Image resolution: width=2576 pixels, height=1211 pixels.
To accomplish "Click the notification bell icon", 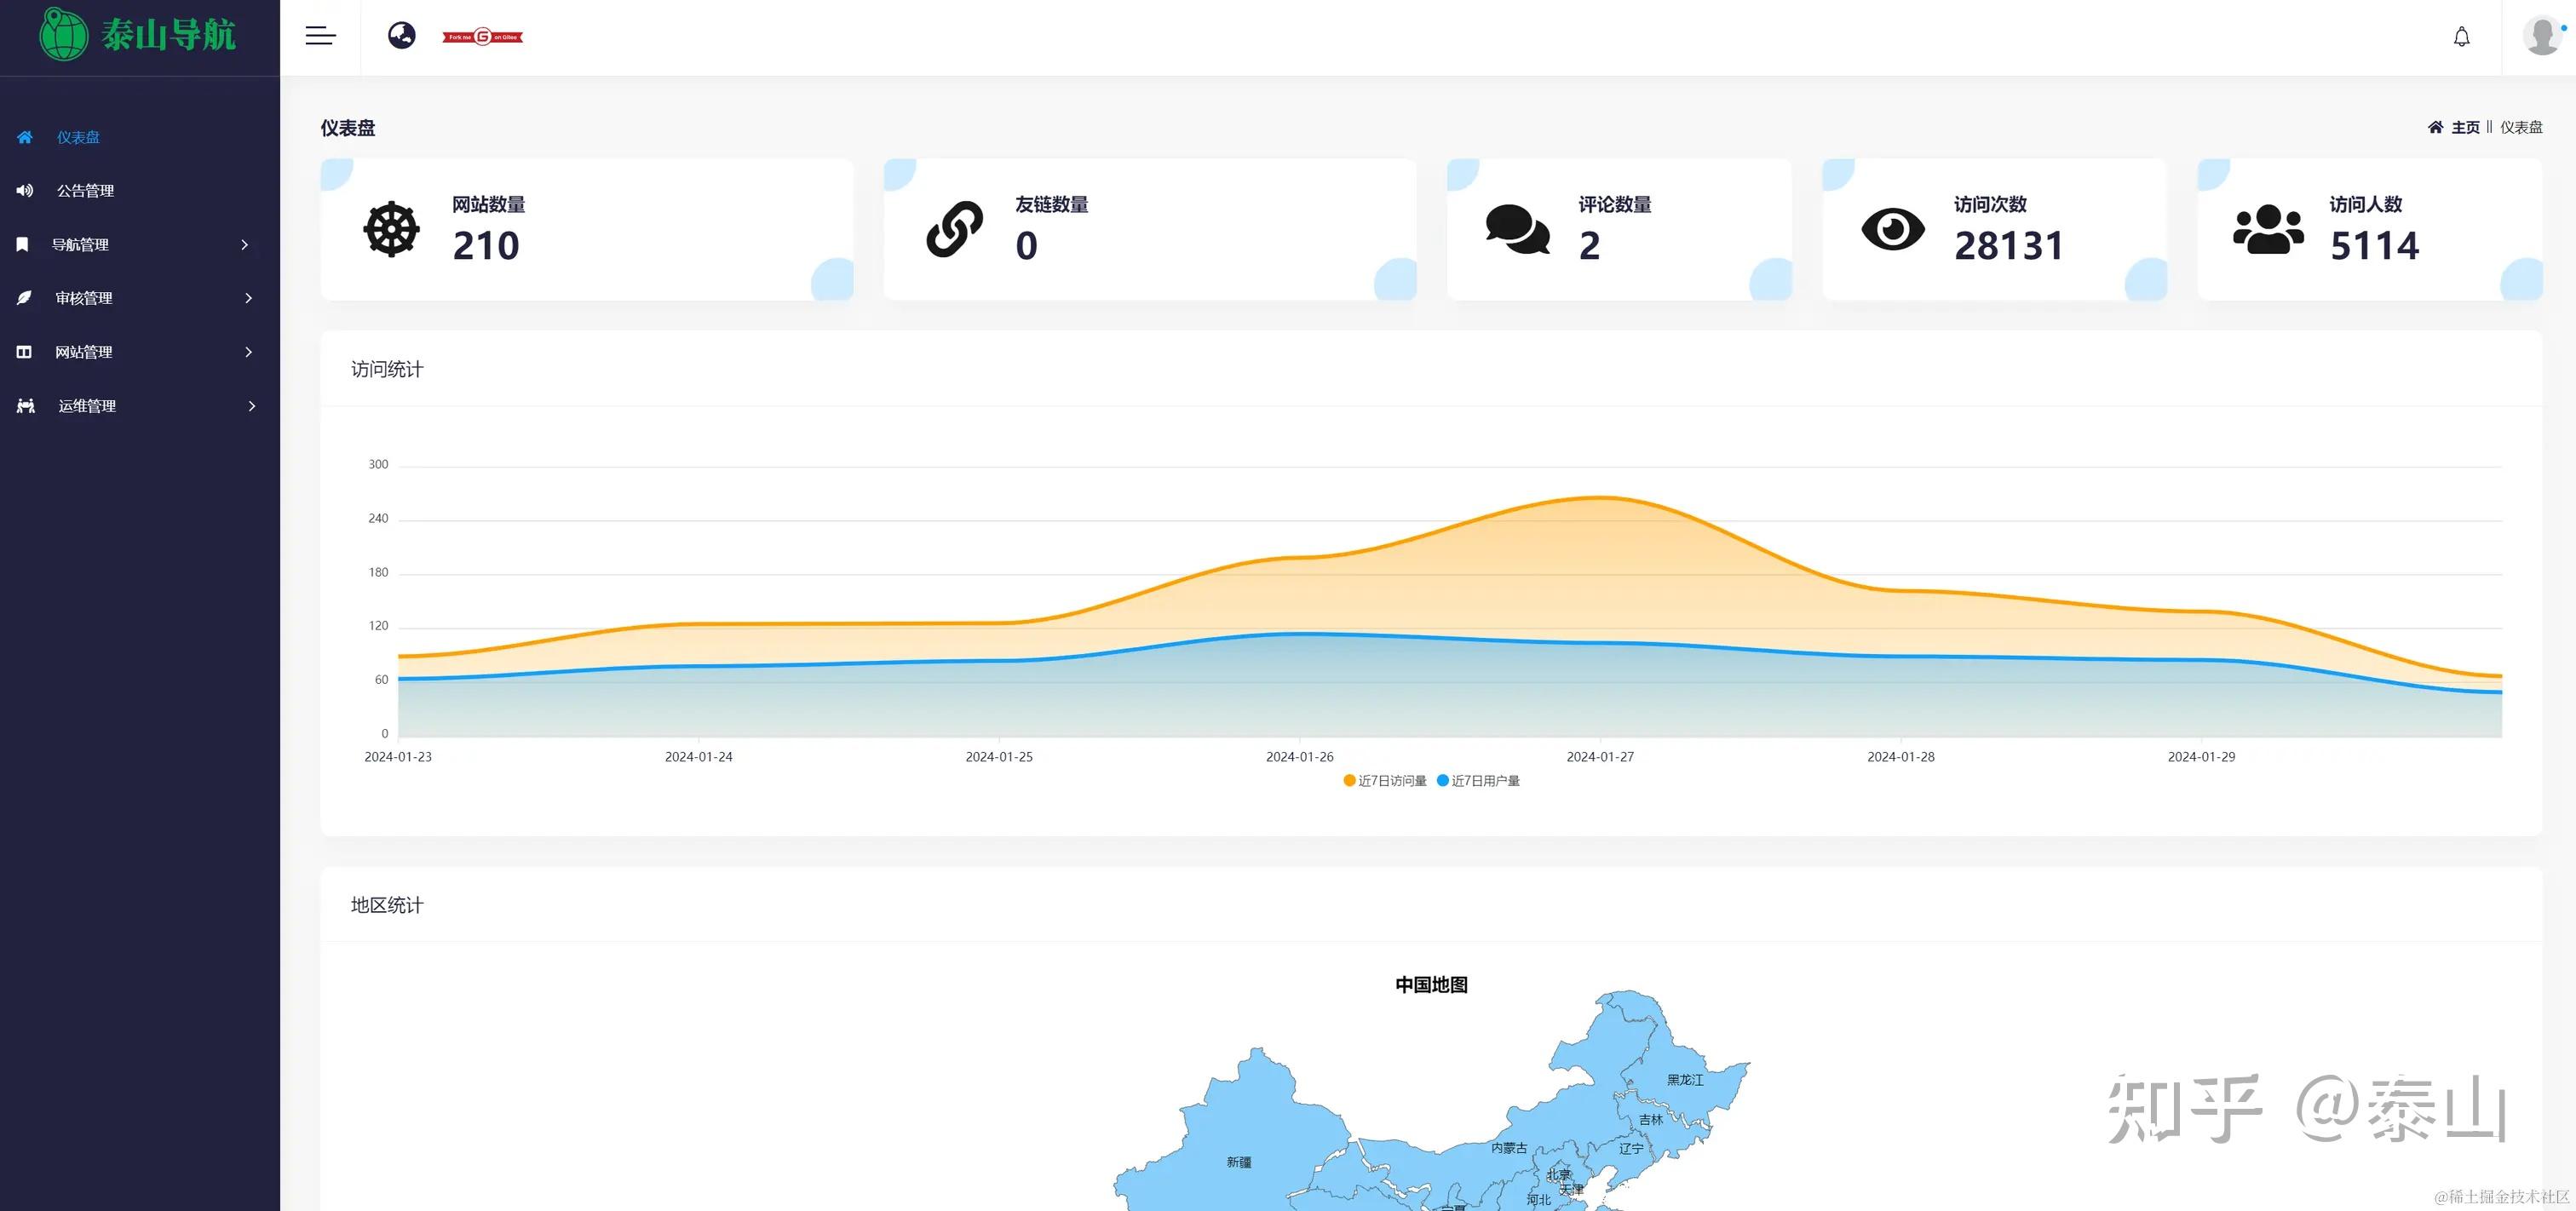I will tap(2462, 36).
